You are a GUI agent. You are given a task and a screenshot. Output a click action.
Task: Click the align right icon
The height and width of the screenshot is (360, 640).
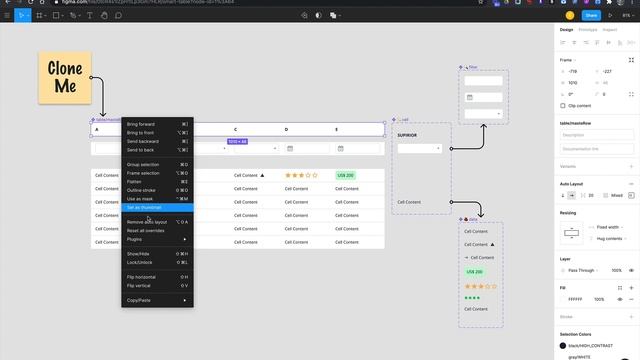coord(586,42)
